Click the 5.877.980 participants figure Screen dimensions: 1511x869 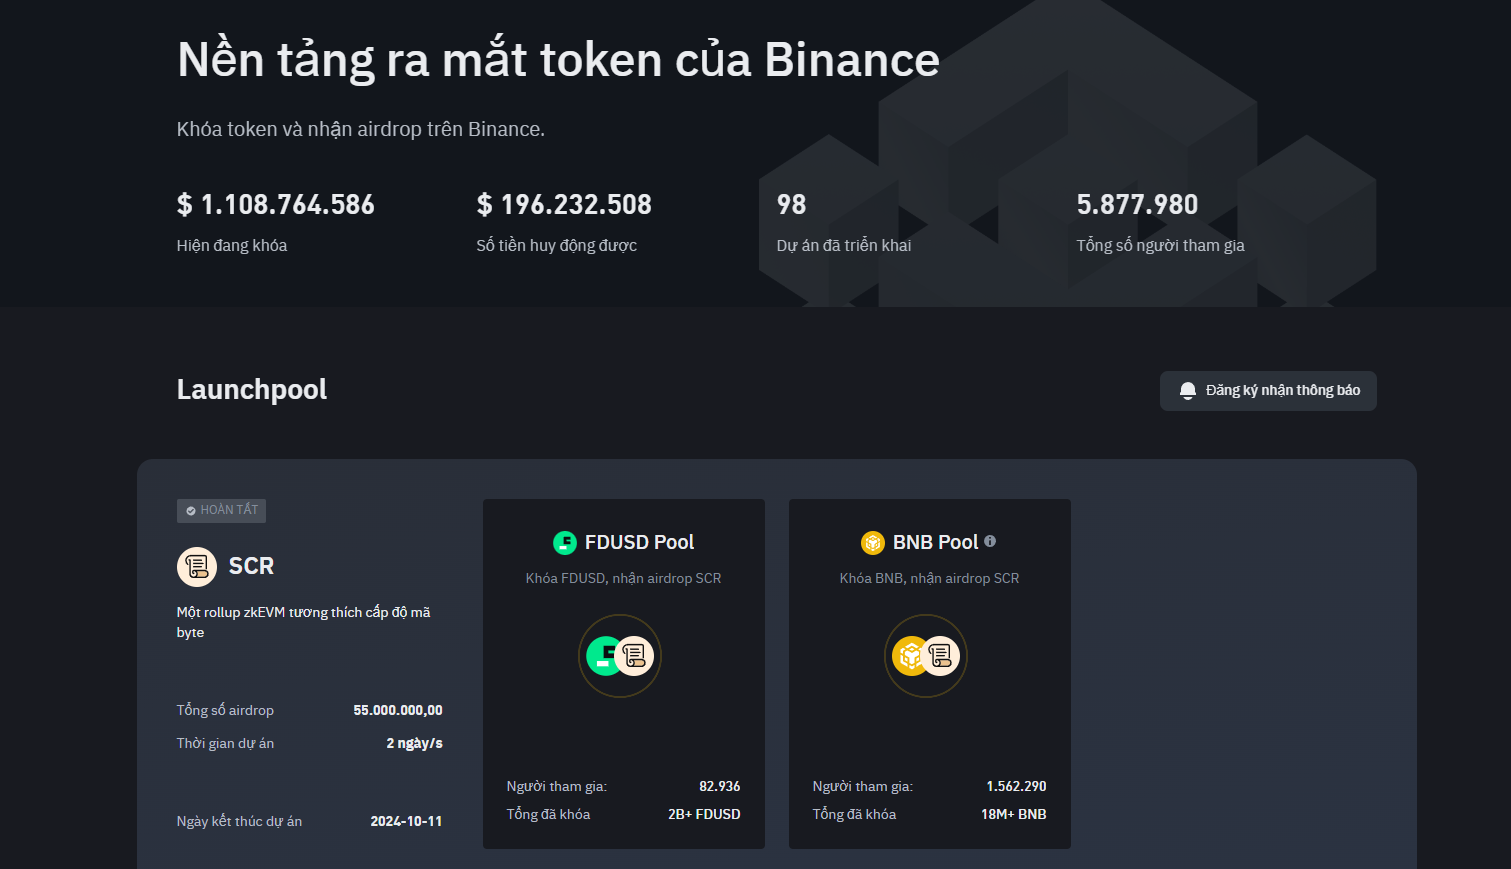pyautogui.click(x=1137, y=205)
